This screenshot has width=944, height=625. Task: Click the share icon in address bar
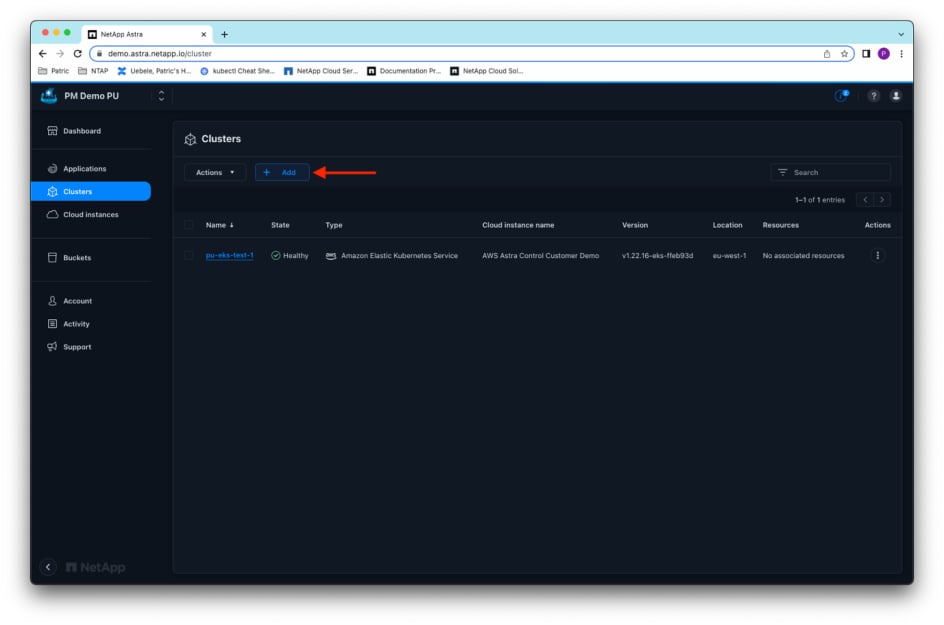point(827,54)
